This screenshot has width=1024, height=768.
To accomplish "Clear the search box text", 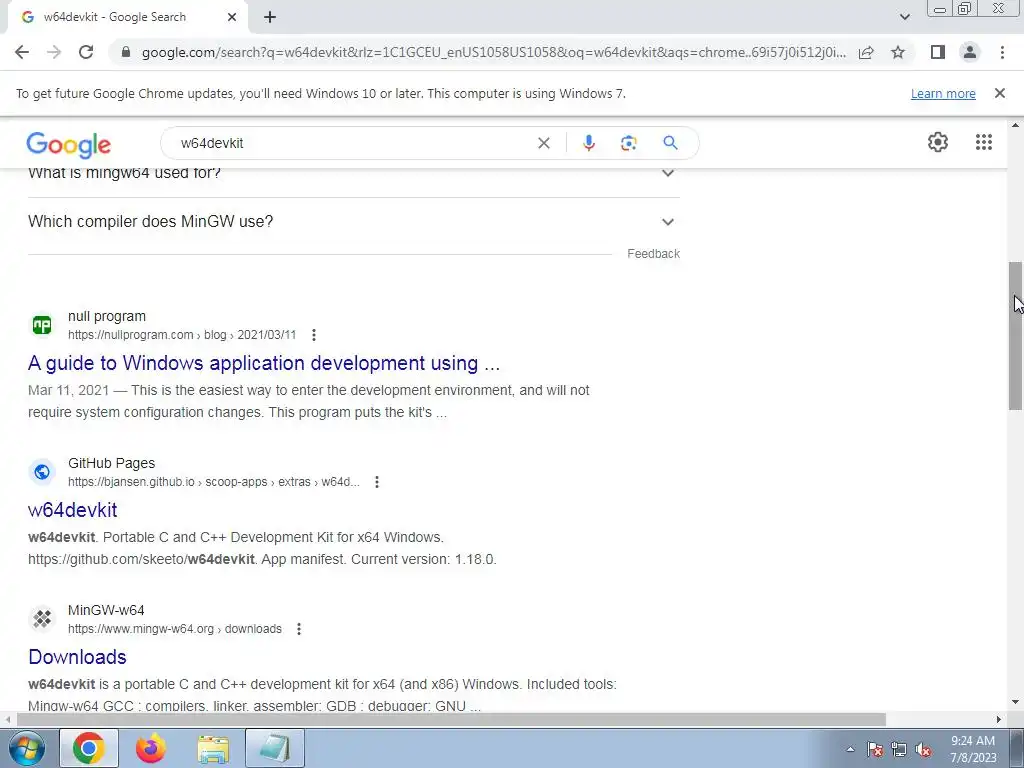I will pos(543,143).
